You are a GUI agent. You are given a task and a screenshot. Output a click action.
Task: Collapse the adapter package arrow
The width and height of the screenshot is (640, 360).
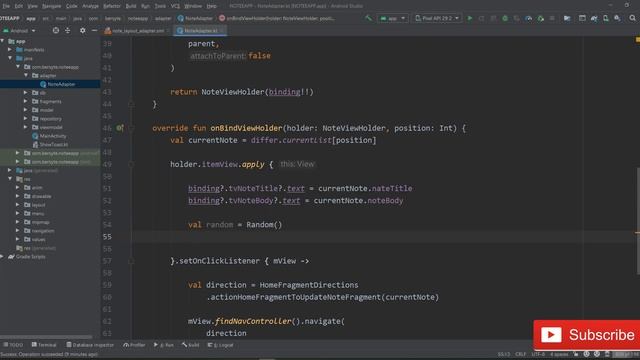coord(26,76)
